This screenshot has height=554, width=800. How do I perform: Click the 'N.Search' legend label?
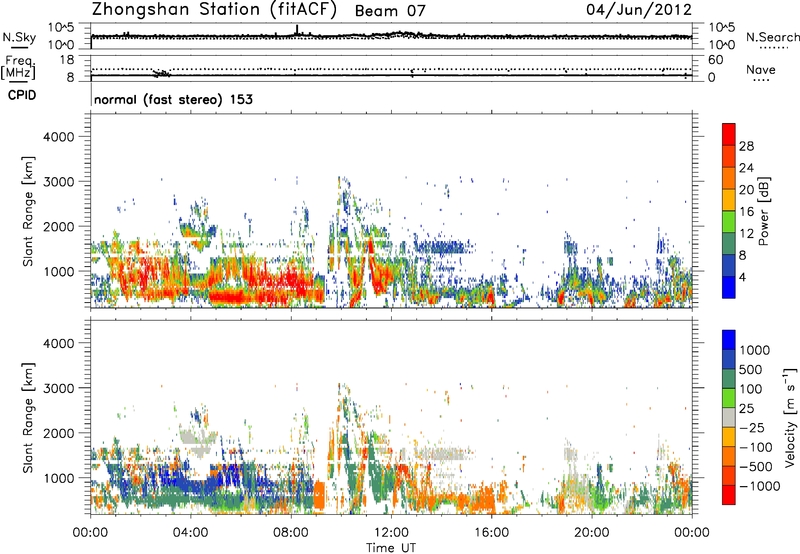[772, 37]
